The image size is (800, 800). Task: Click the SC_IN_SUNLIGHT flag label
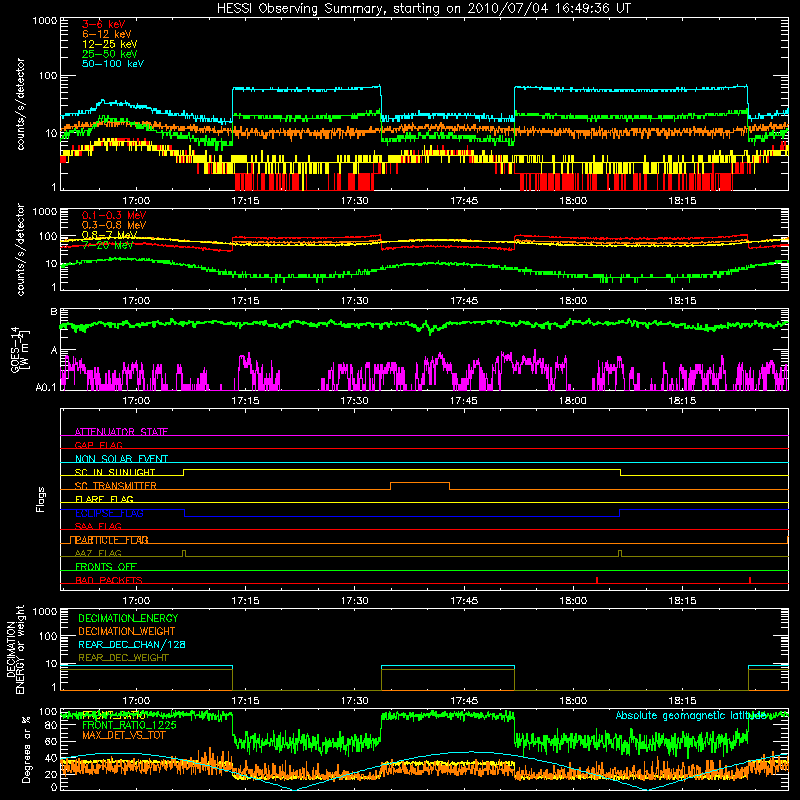(115, 472)
